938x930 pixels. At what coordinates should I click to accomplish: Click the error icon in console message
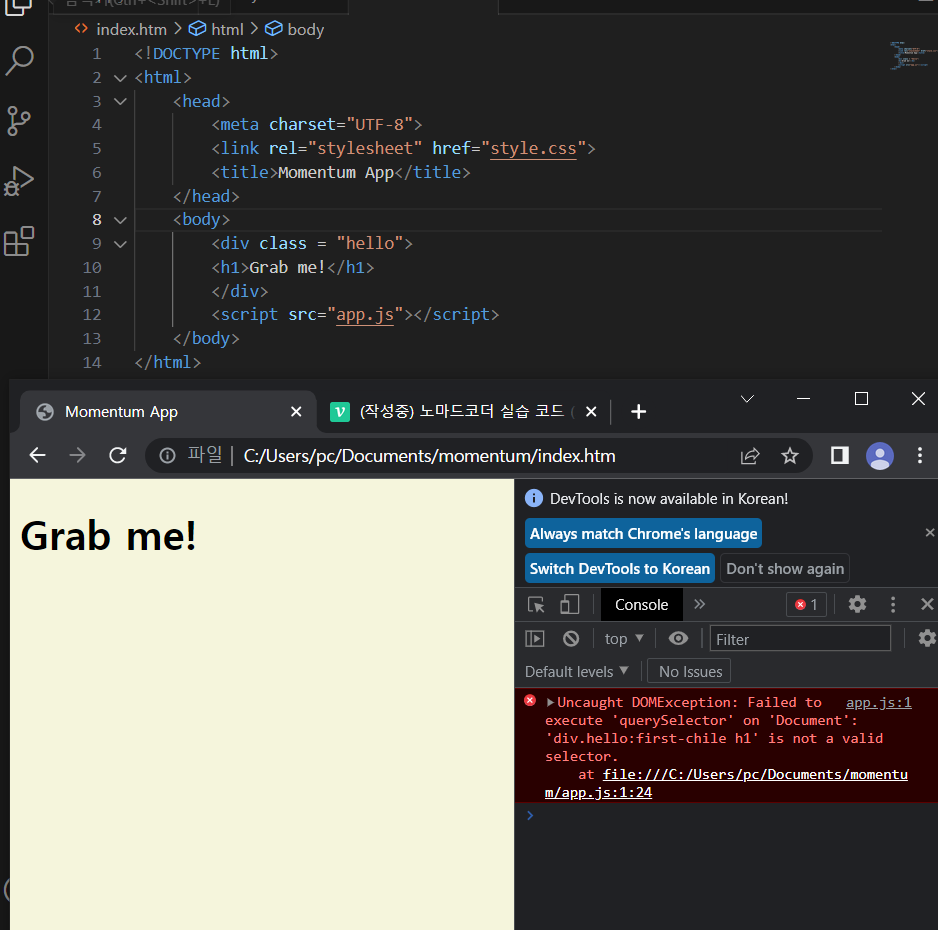click(529, 701)
